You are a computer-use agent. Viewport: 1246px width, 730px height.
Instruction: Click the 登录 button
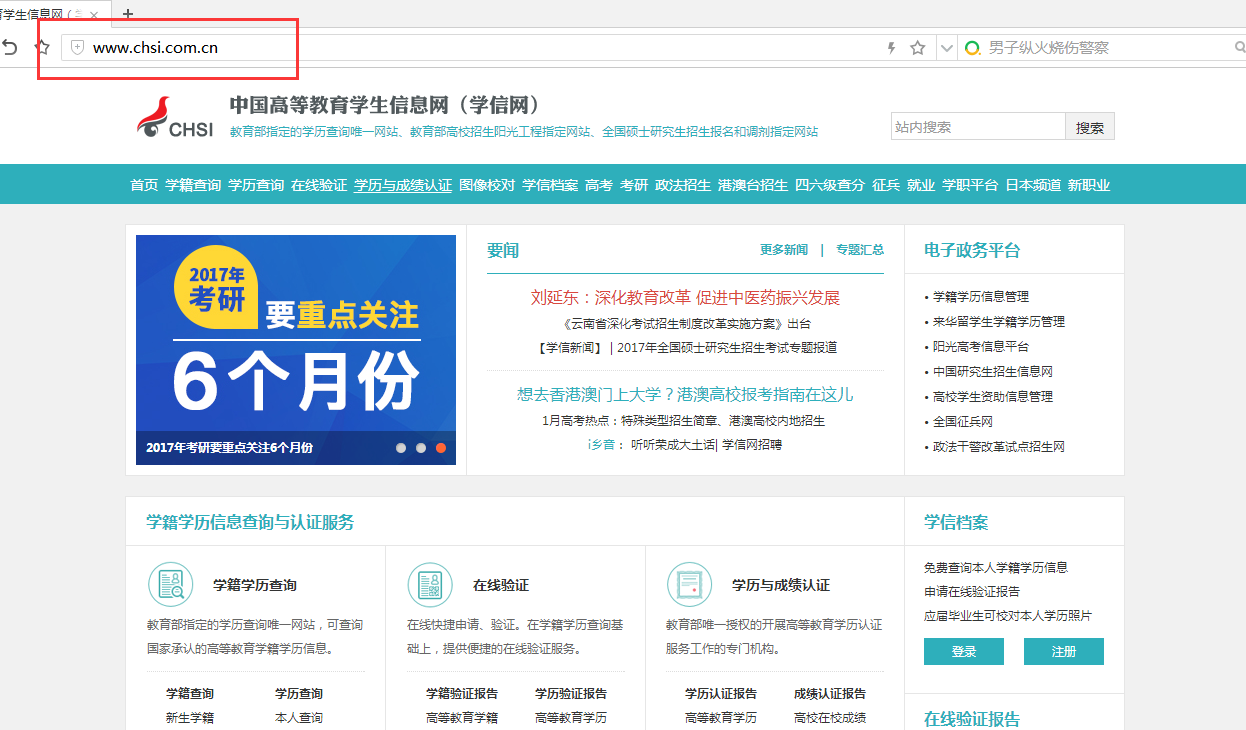[962, 650]
